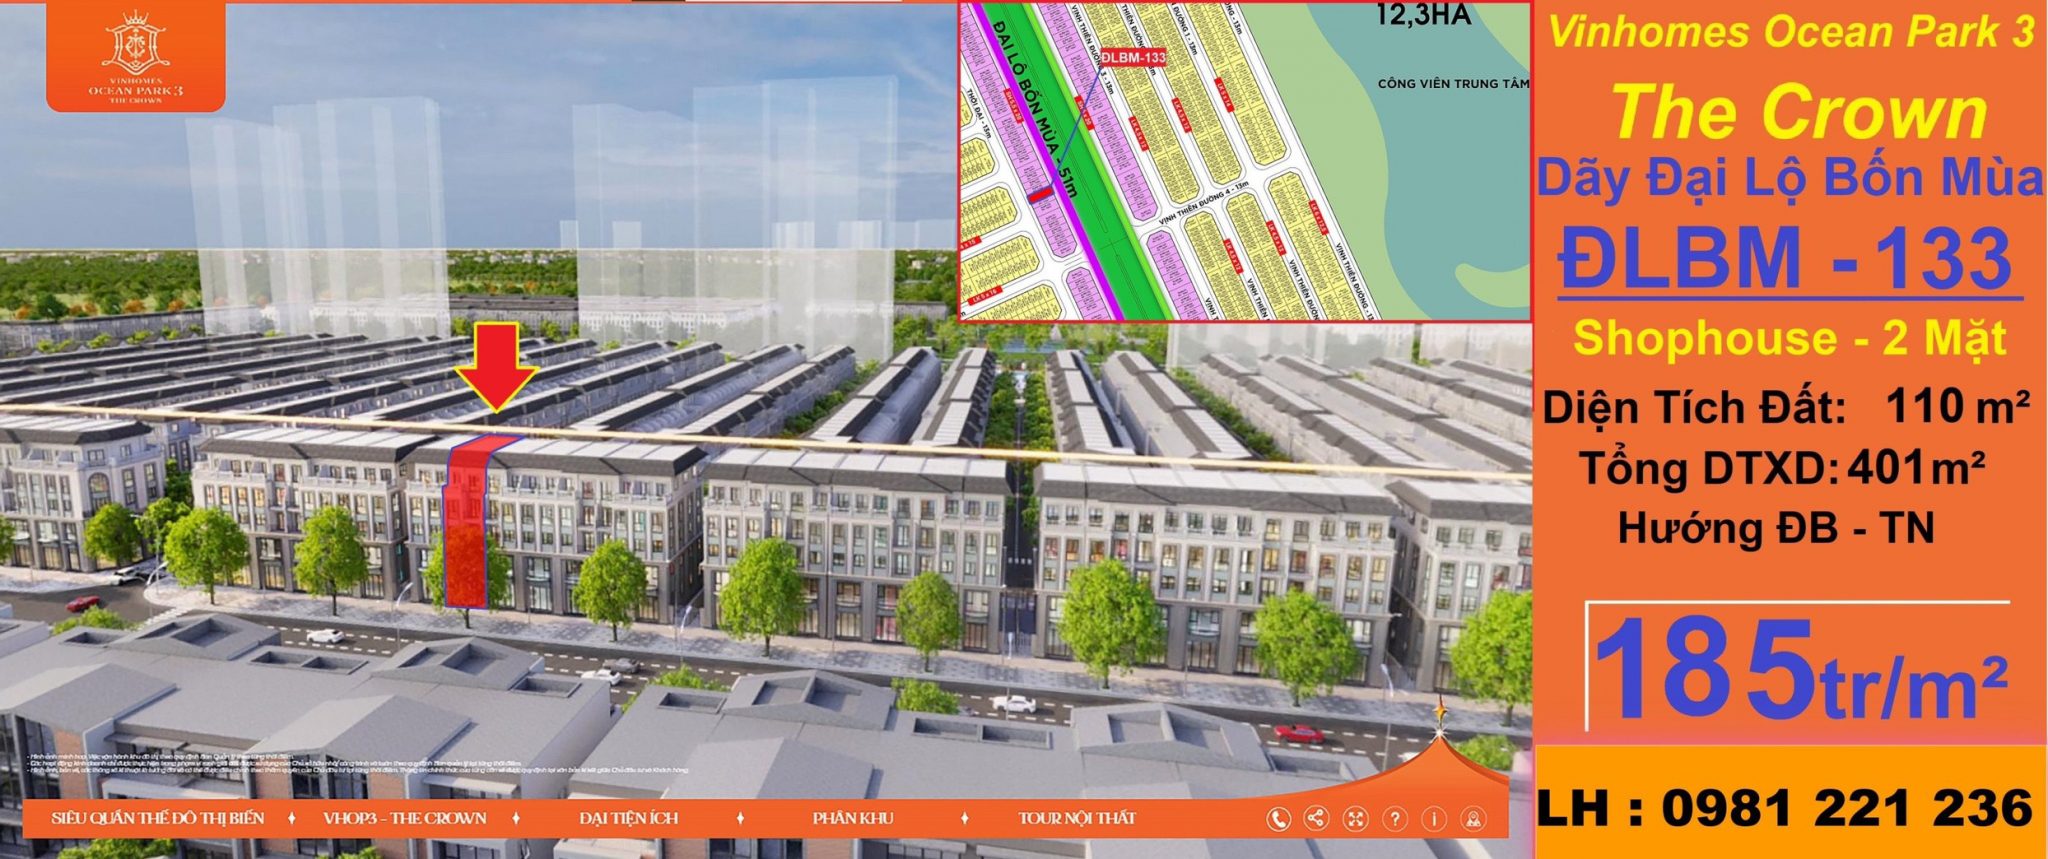
Task: Click the ĐLBM-133 label on the map
Action: 1133,57
